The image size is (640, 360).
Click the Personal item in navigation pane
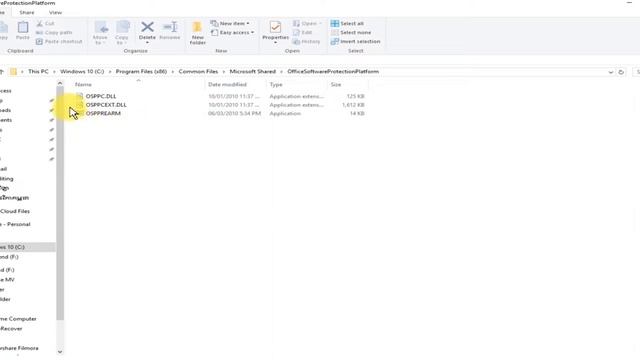click(16, 224)
